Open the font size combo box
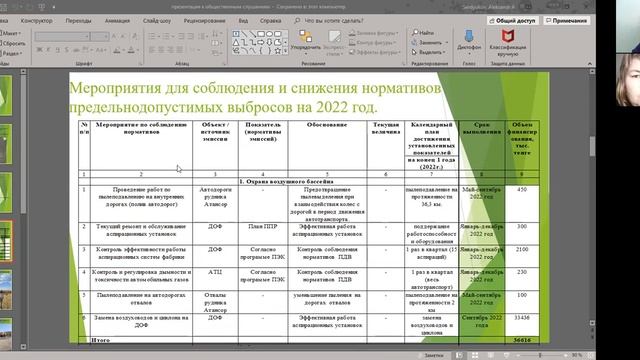 coord(100,37)
